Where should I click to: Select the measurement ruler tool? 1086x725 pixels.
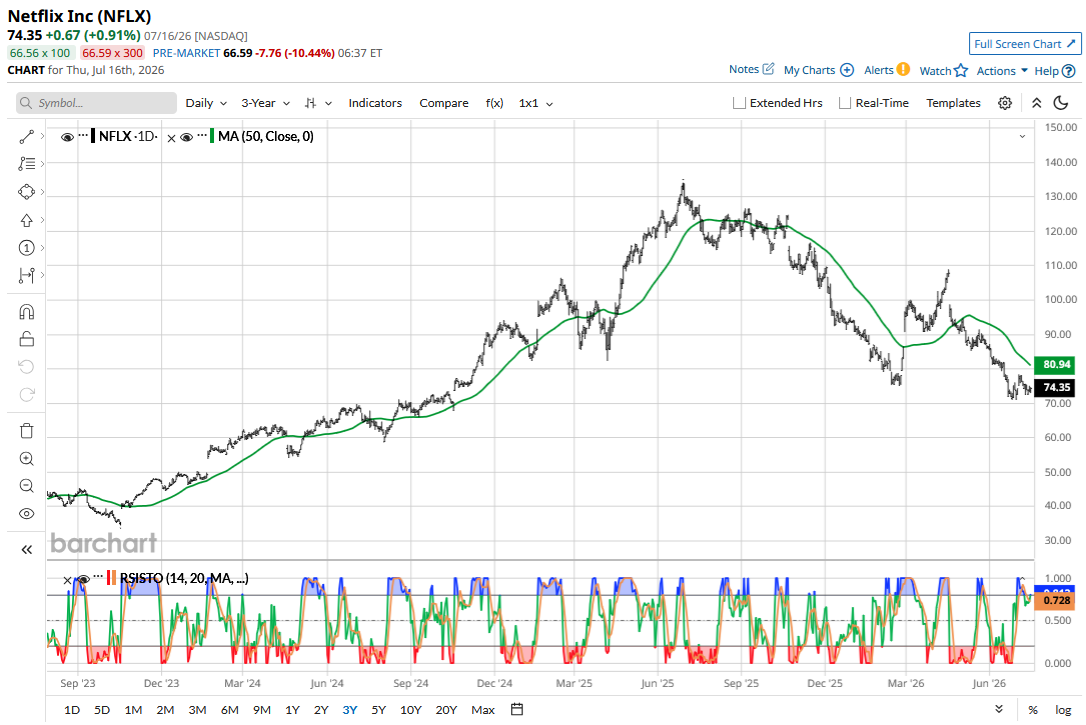click(26, 276)
